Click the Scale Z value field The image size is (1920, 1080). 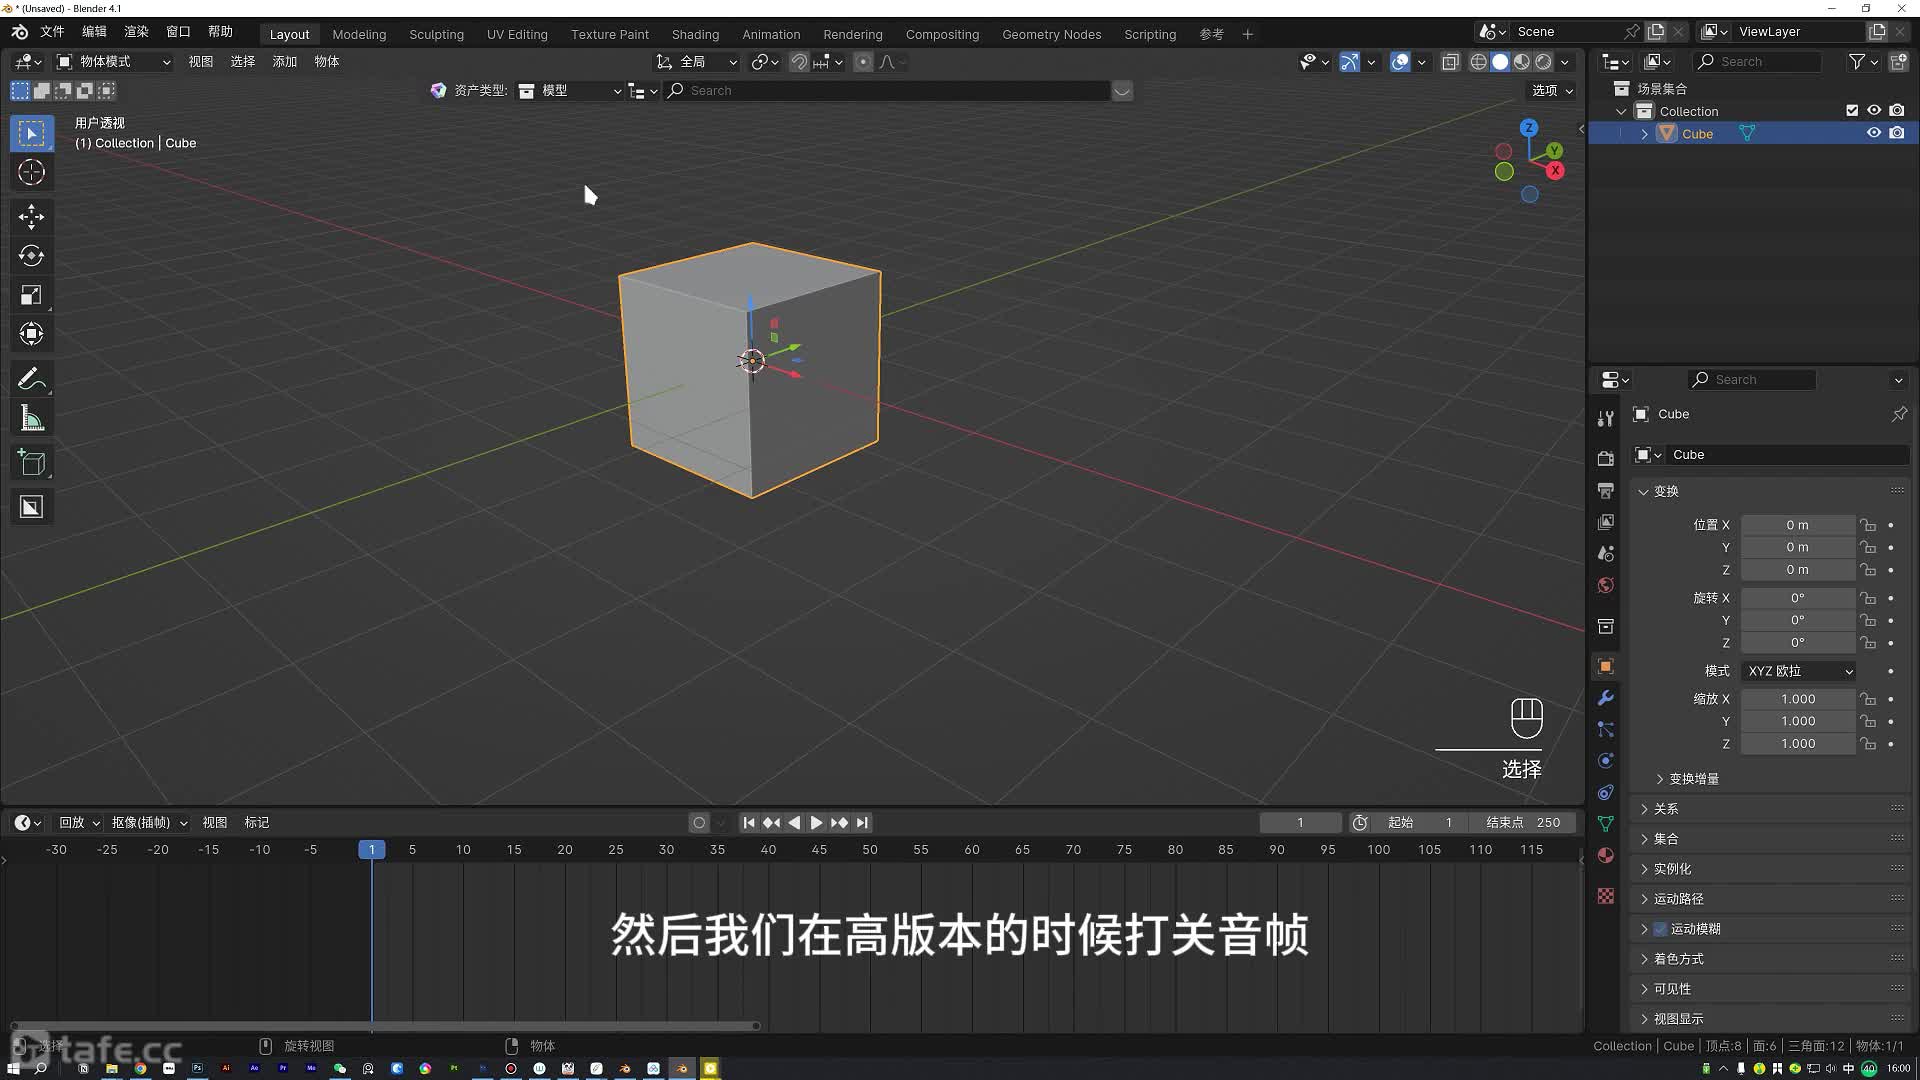point(1798,744)
